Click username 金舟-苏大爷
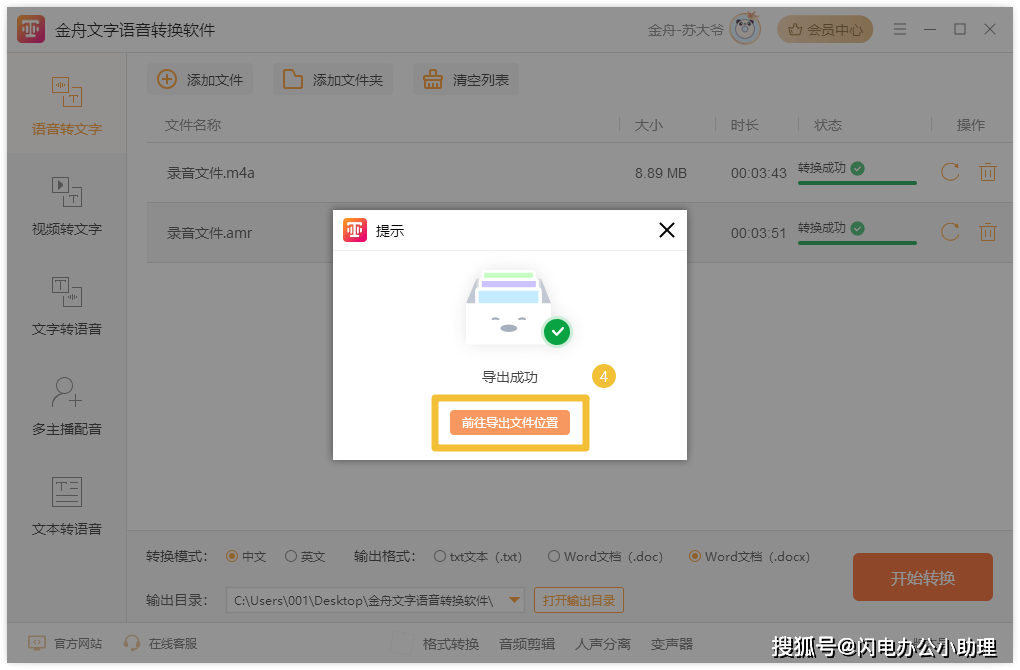 point(686,30)
